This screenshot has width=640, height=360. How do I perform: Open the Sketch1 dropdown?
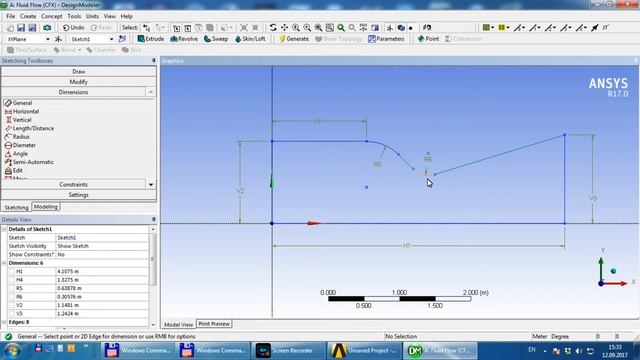[111, 39]
